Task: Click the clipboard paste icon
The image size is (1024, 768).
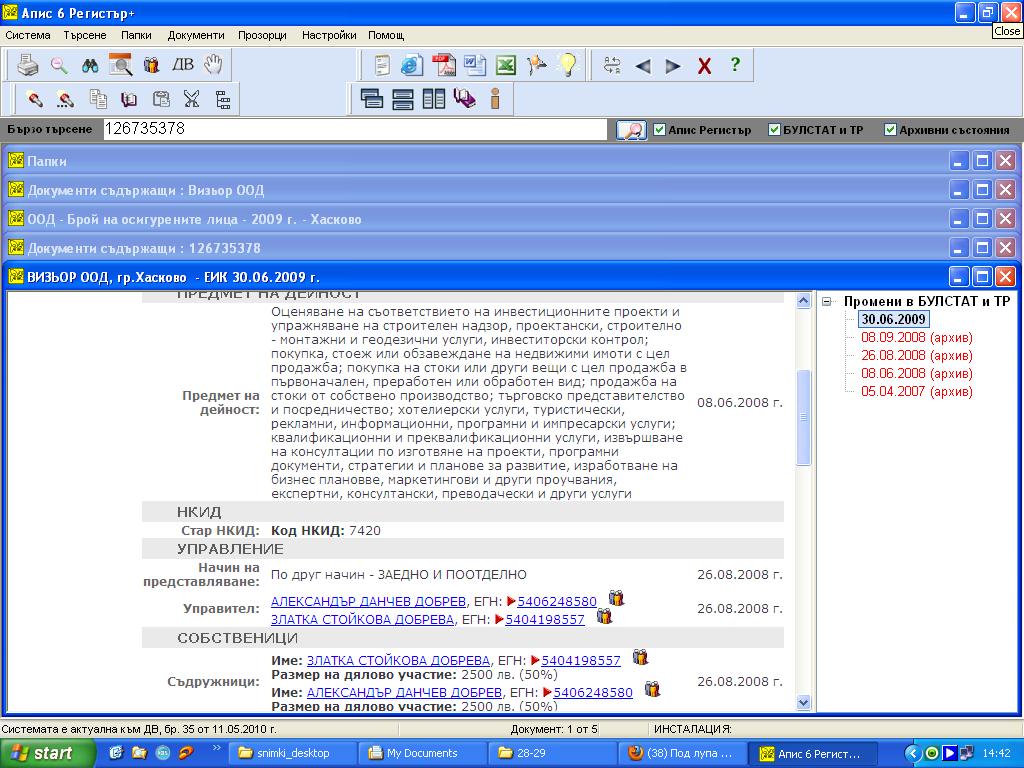Action: [x=161, y=99]
